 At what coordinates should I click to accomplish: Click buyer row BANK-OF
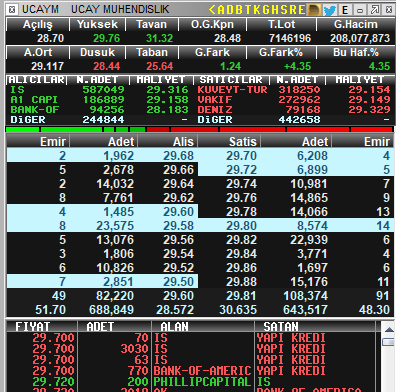tap(99, 110)
